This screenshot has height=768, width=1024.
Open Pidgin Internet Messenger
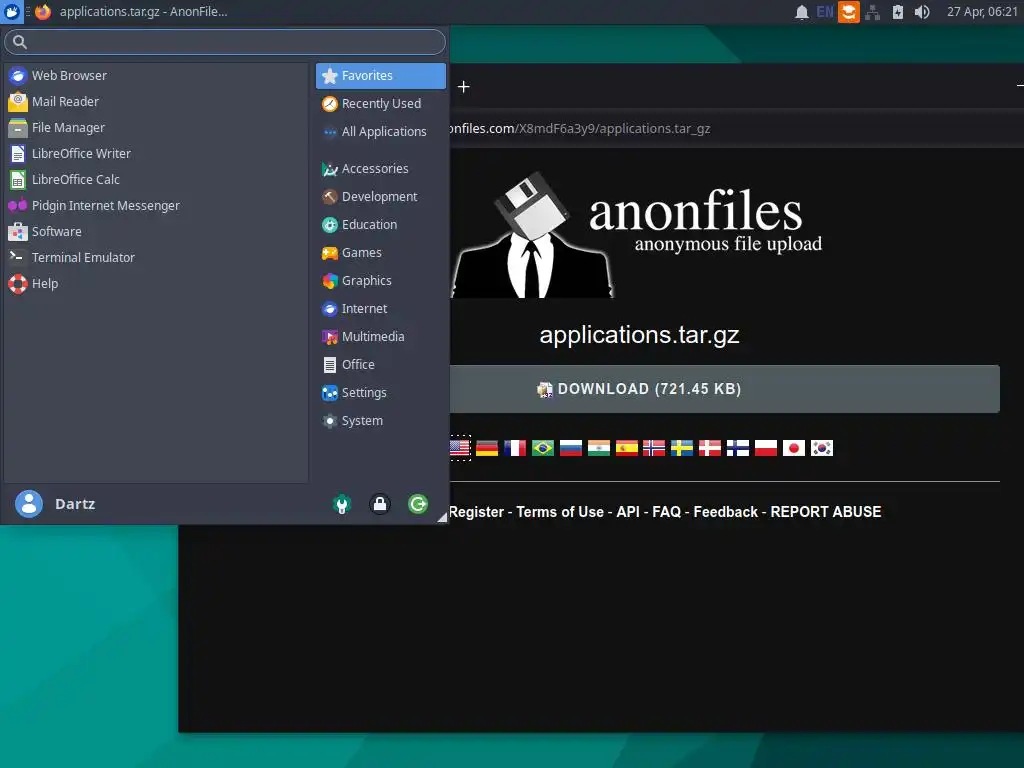click(x=155, y=206)
